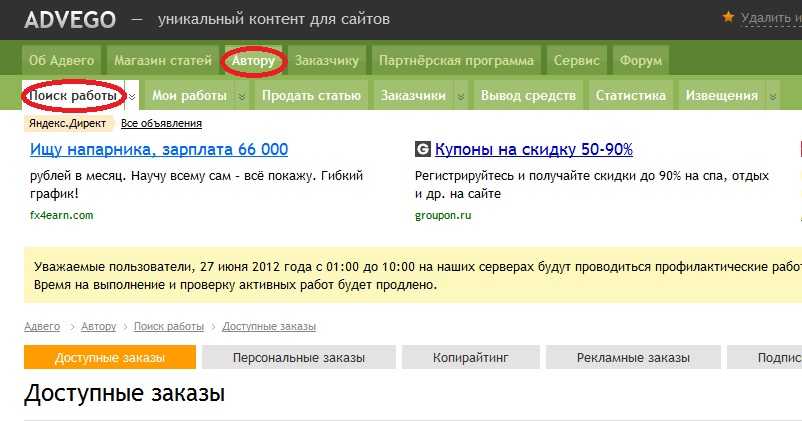Open ad Ищу напарника, зарплата 66 000
This screenshot has width=802, height=421.
[x=159, y=149]
